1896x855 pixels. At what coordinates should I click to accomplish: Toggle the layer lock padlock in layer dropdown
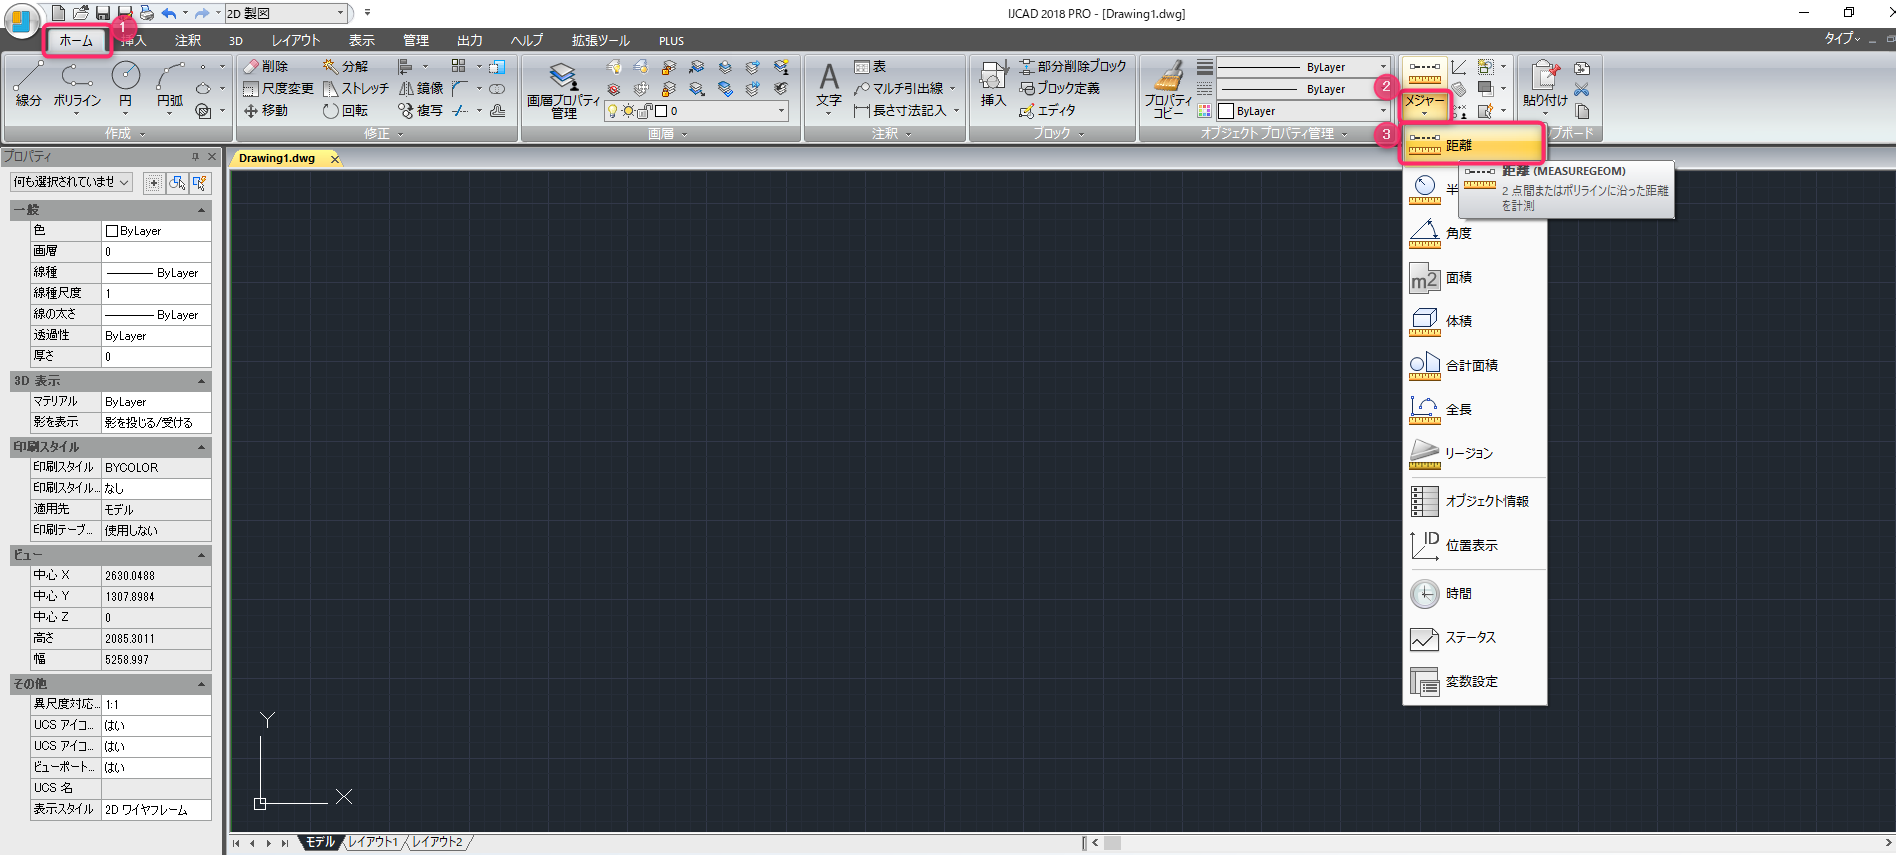click(x=645, y=111)
